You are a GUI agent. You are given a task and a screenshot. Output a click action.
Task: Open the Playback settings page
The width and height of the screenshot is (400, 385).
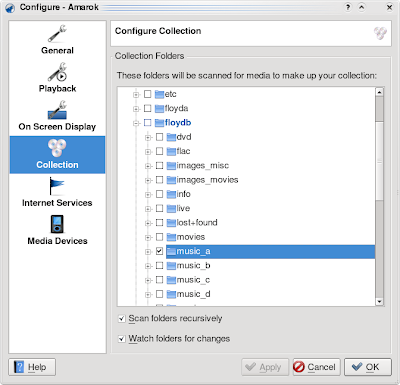coord(57,78)
